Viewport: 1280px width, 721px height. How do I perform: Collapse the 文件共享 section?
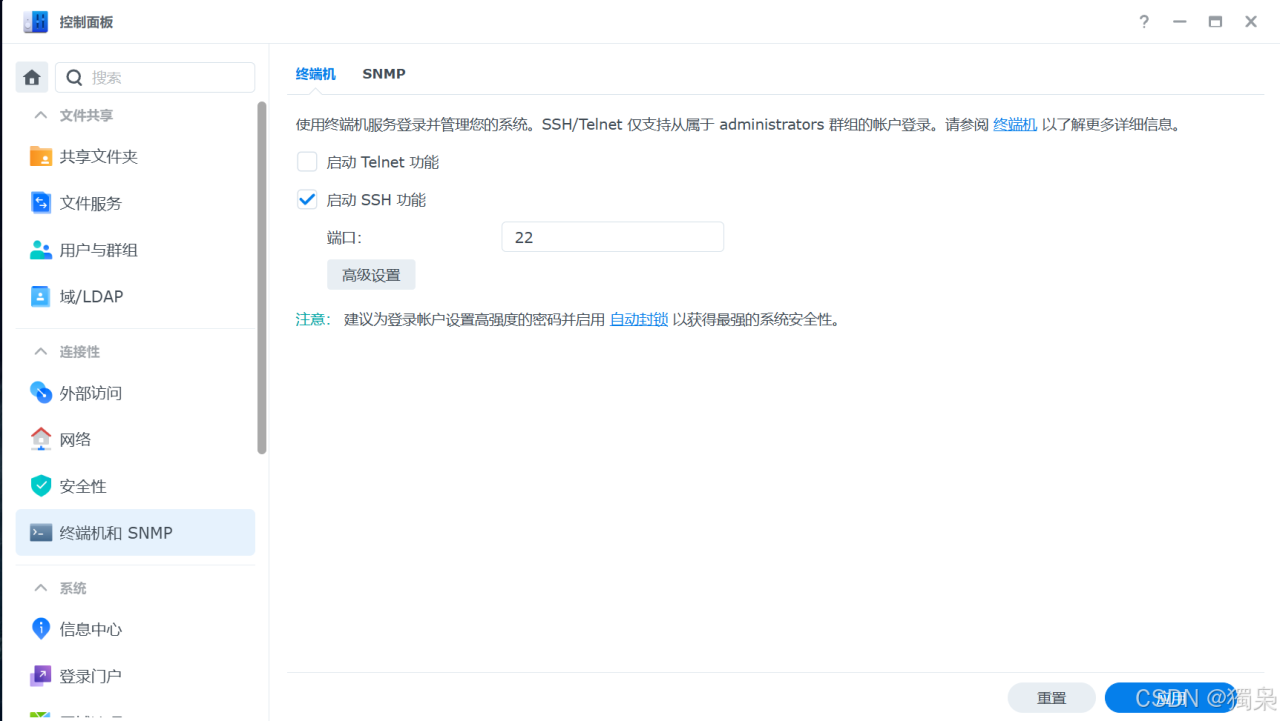tap(40, 115)
